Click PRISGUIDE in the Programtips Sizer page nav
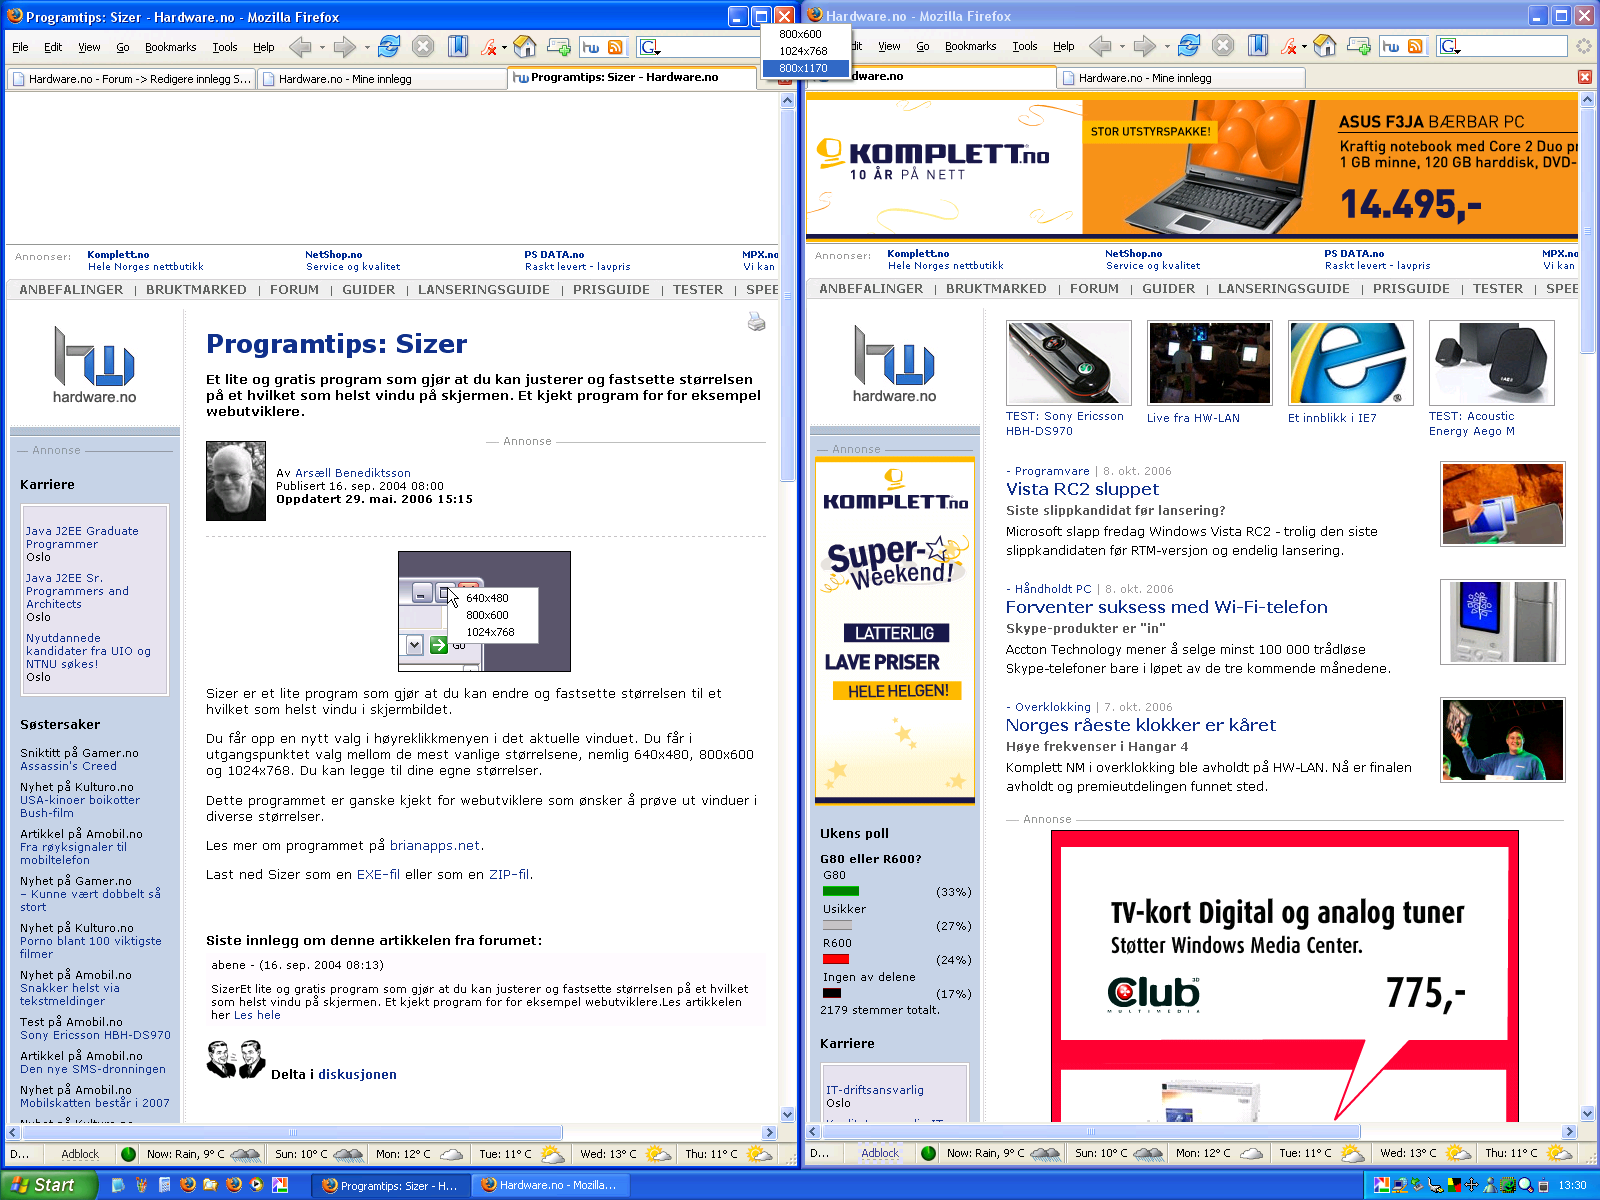The height and width of the screenshot is (1200, 1600). tap(611, 289)
